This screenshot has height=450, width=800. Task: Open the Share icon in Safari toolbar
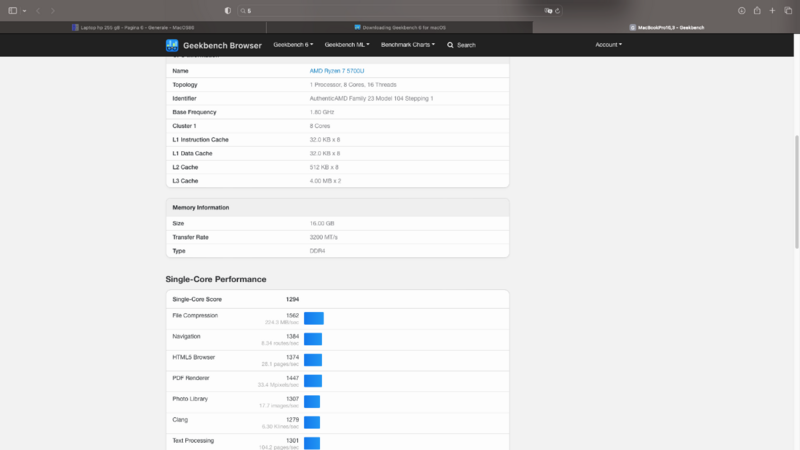tap(757, 11)
